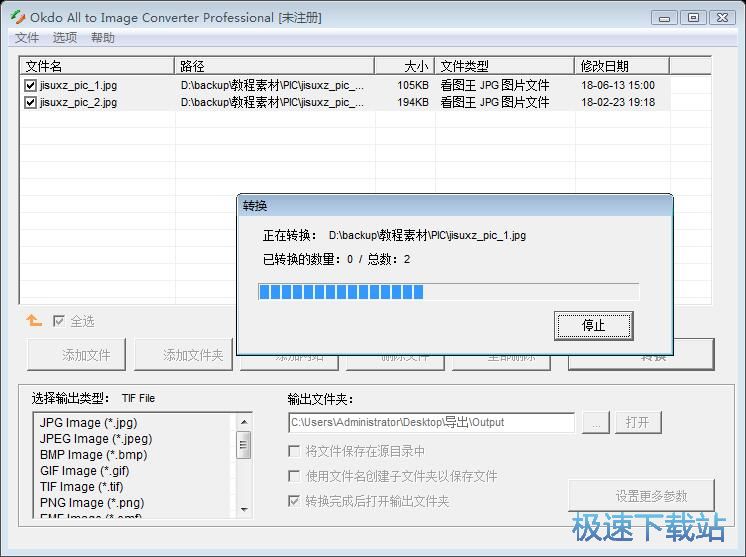The height and width of the screenshot is (557, 746).
Task: Select JPEG Image (*.jpeg) output type
Action: point(96,439)
